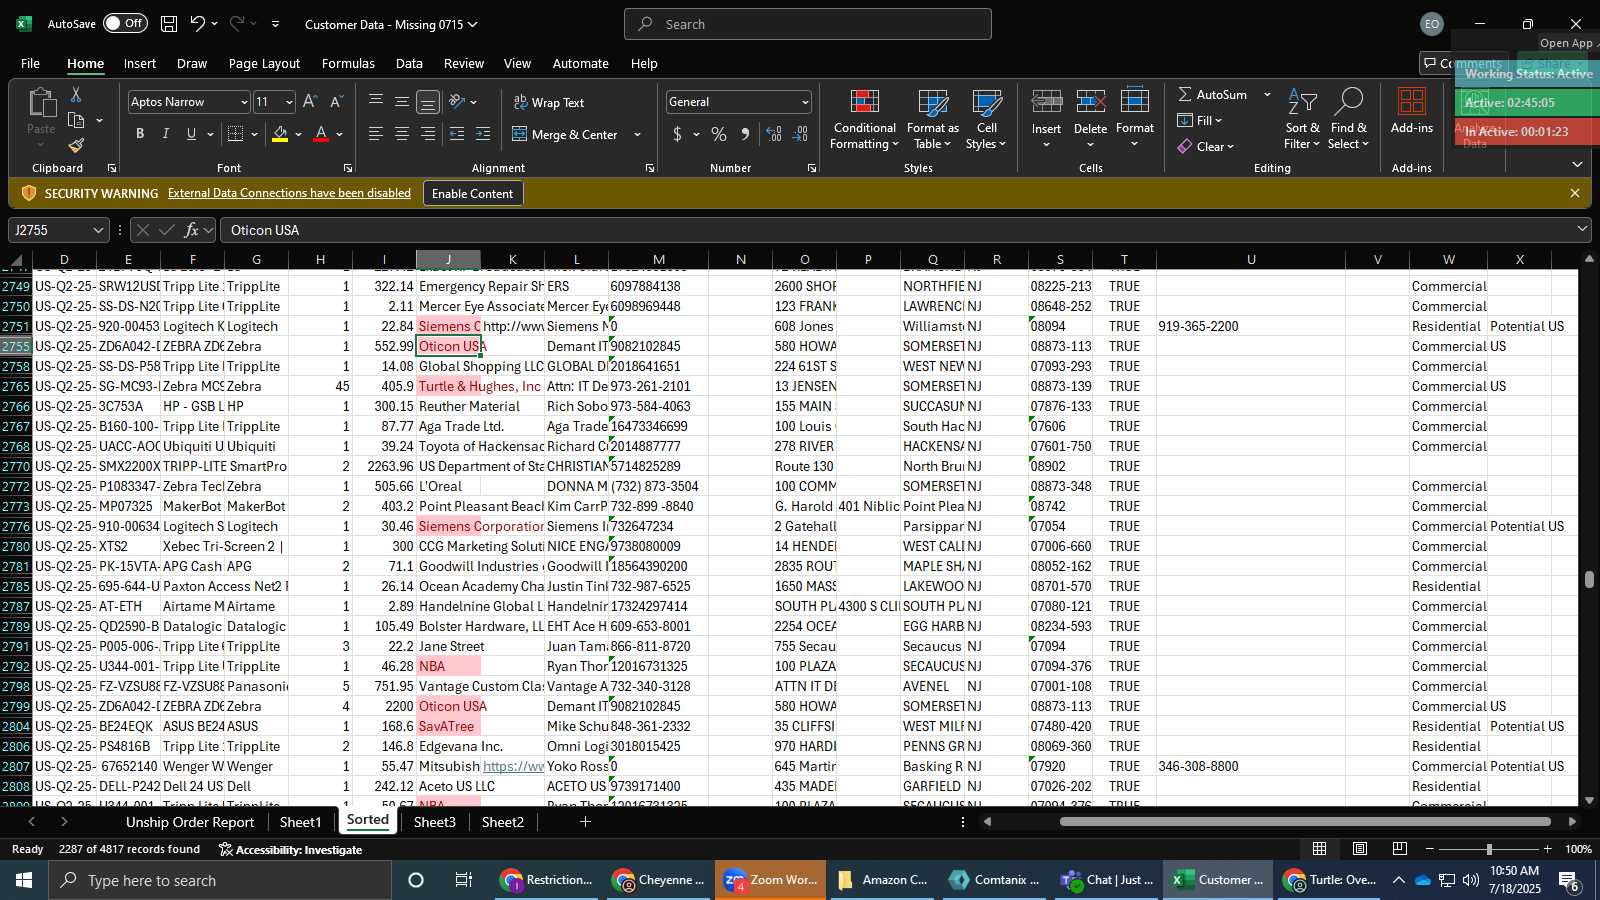Click Format as Table
Viewport: 1600px width, 900px height.
point(932,120)
